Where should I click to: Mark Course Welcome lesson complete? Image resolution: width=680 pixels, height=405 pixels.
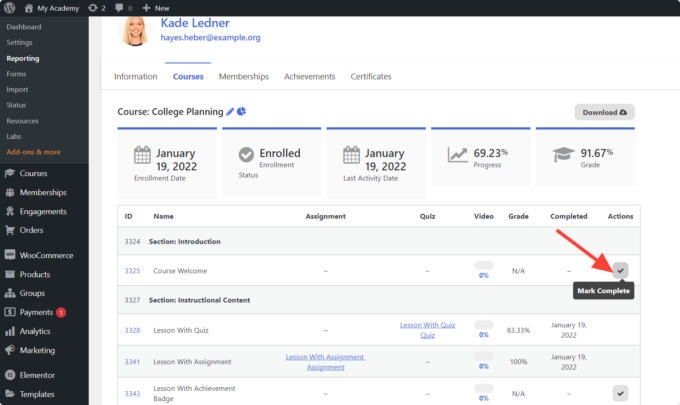(620, 270)
